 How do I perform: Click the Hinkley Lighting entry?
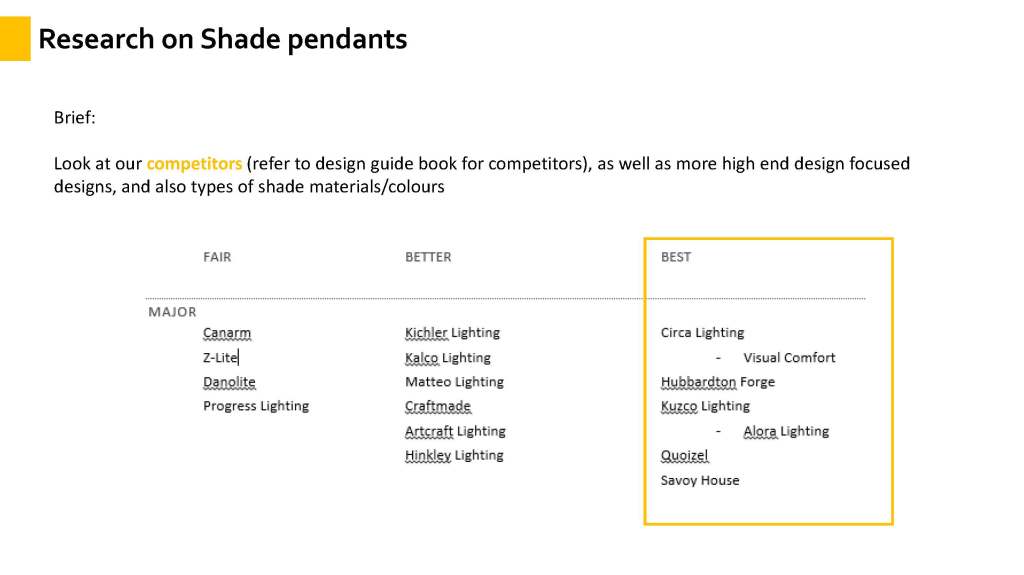tap(454, 455)
